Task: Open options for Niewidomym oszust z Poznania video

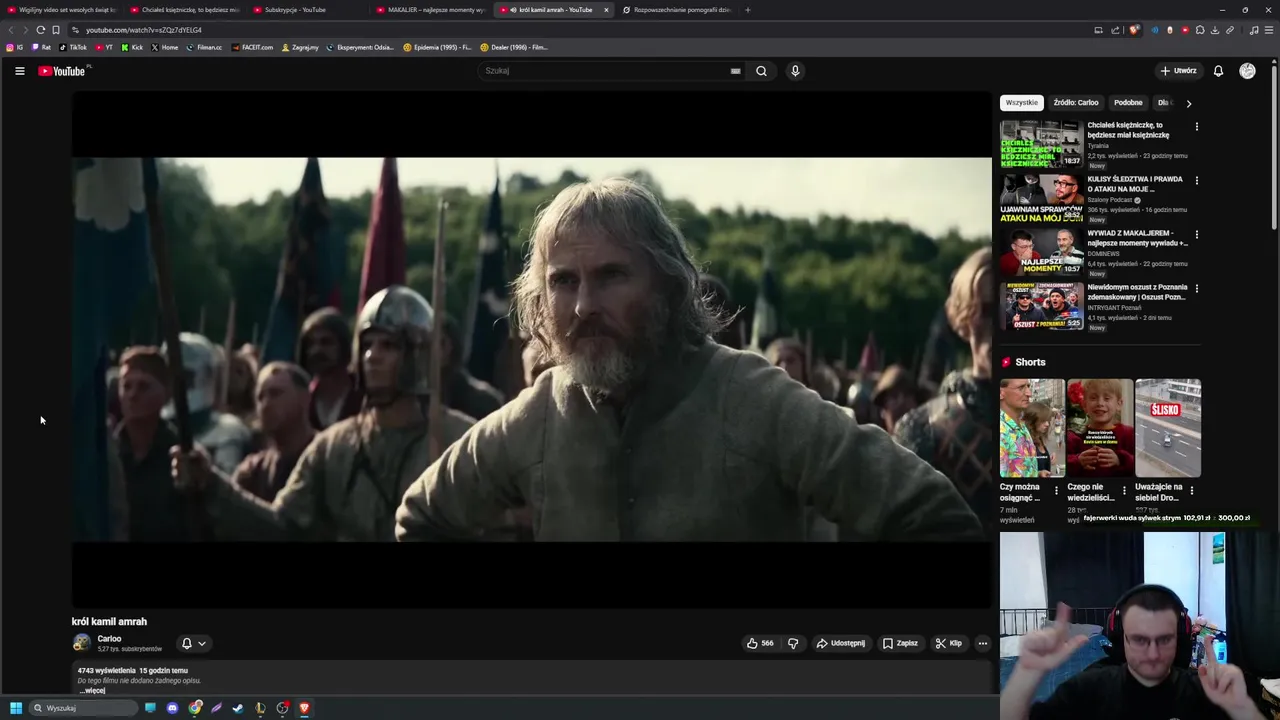Action: tap(1196, 288)
